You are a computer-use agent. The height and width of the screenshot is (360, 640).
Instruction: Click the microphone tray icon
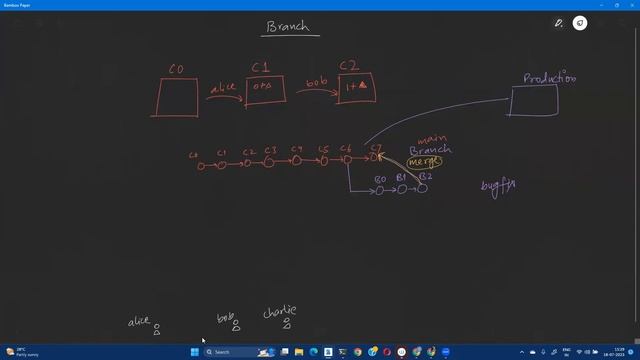pyautogui.click(x=543, y=352)
